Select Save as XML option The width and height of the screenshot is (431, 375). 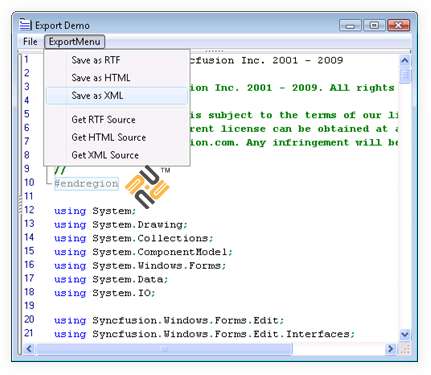click(117, 96)
